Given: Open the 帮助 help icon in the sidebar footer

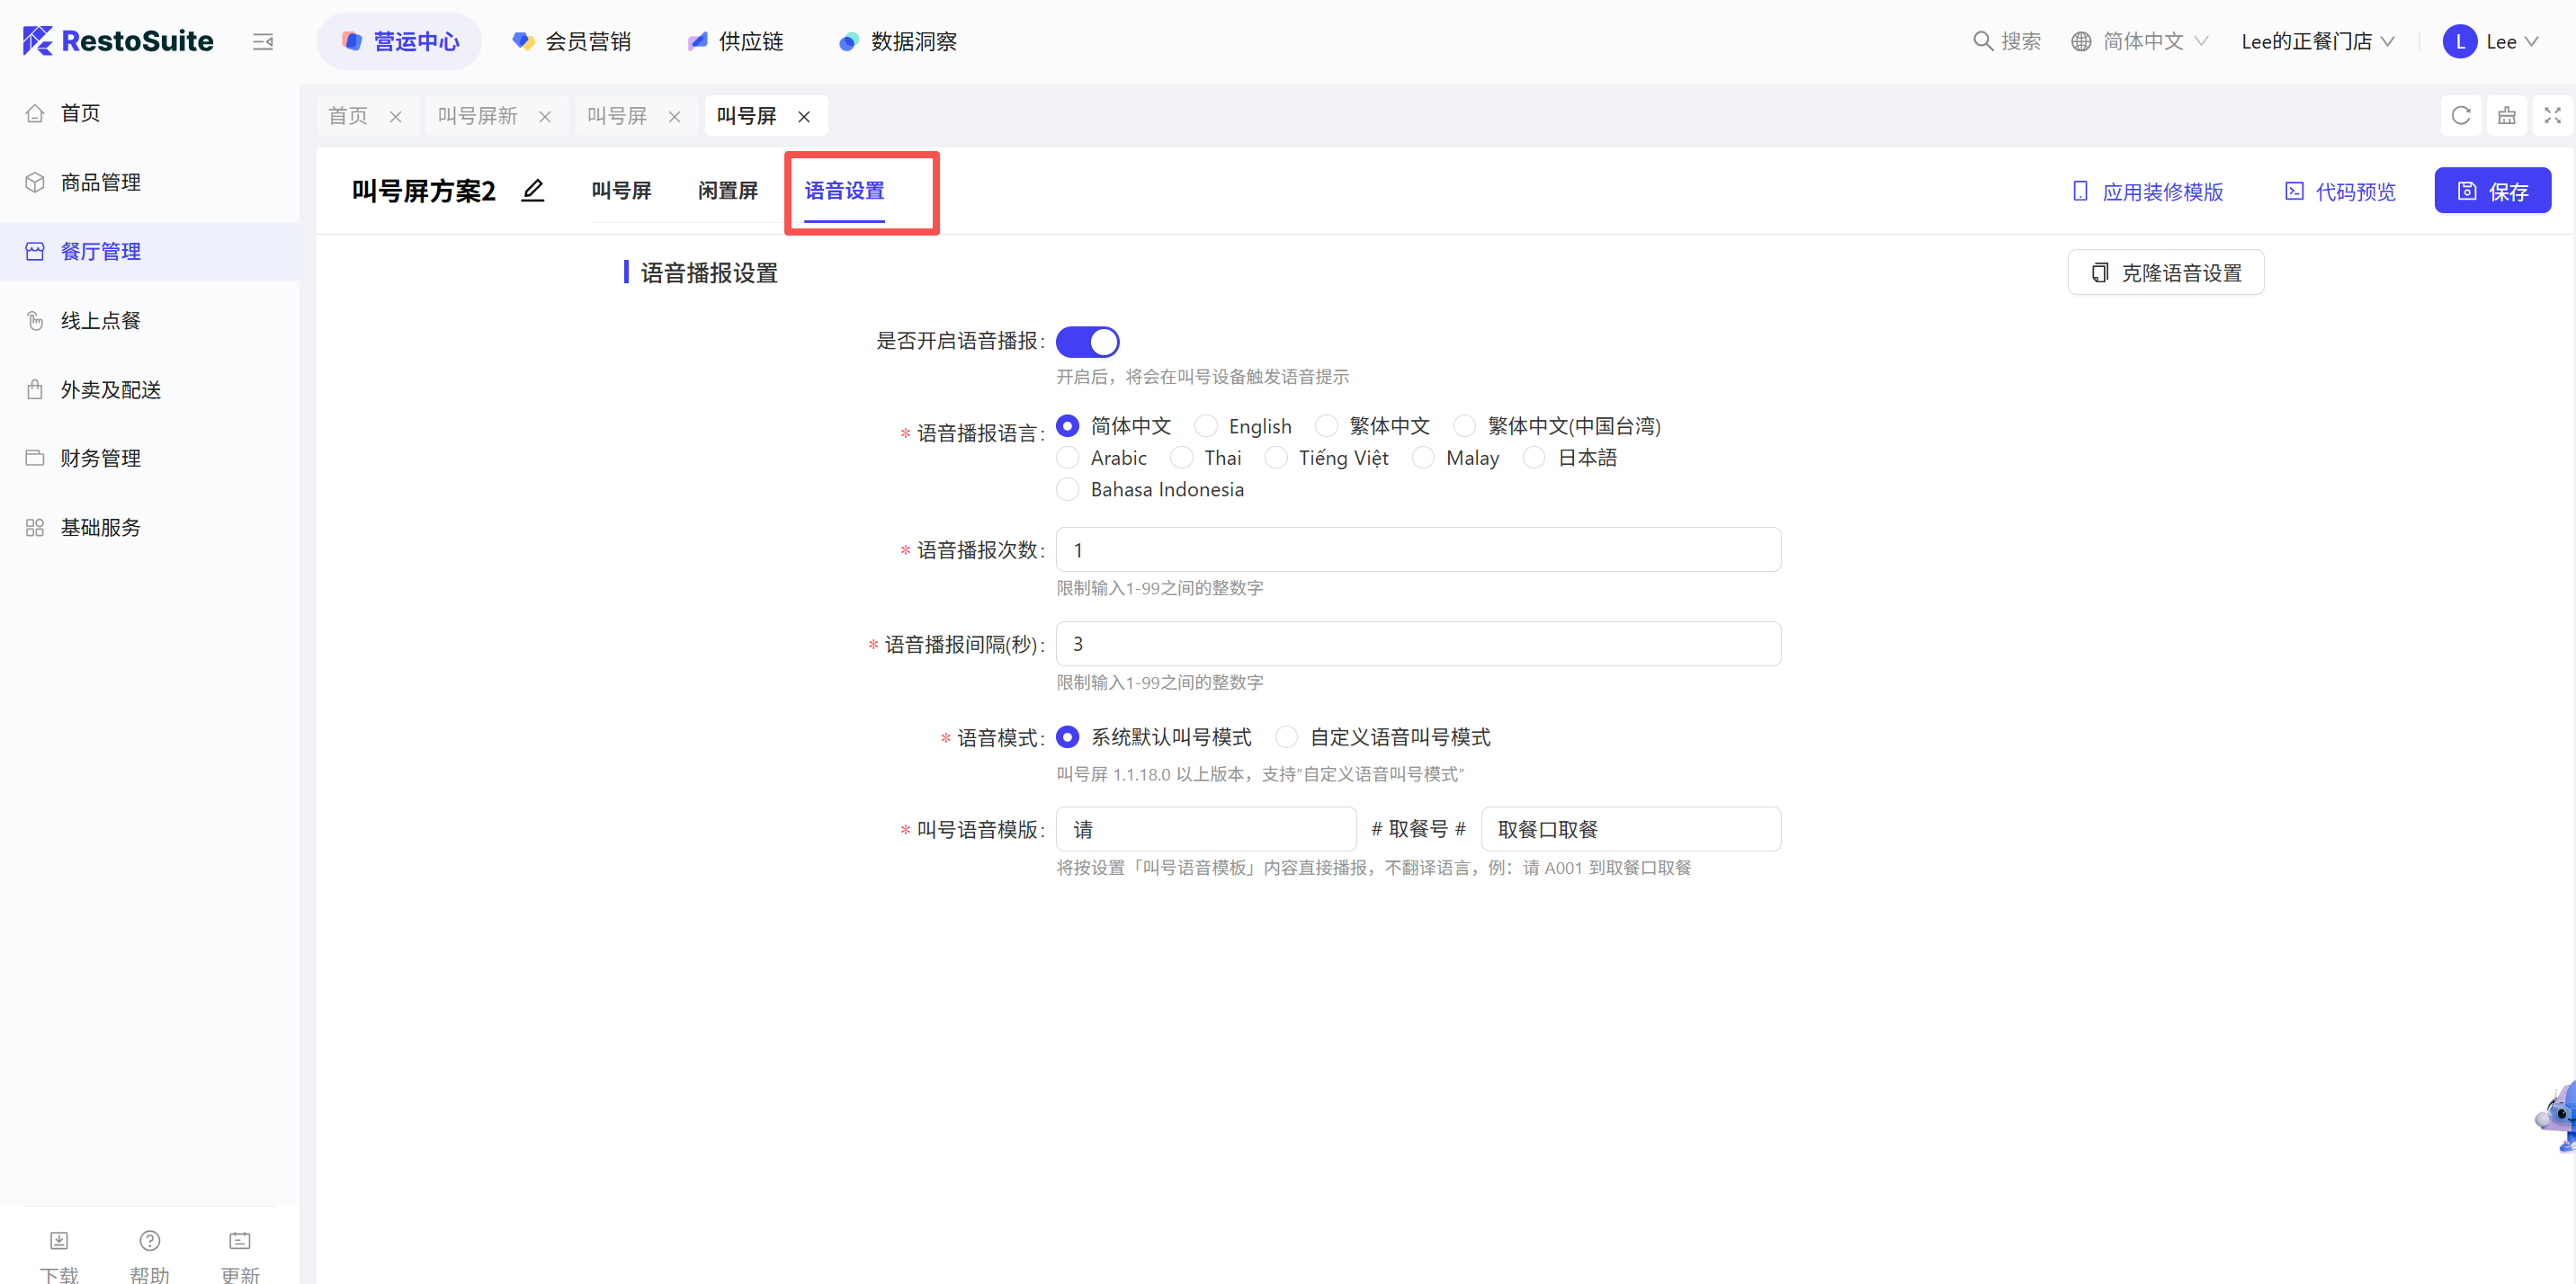Looking at the screenshot, I should (150, 1240).
